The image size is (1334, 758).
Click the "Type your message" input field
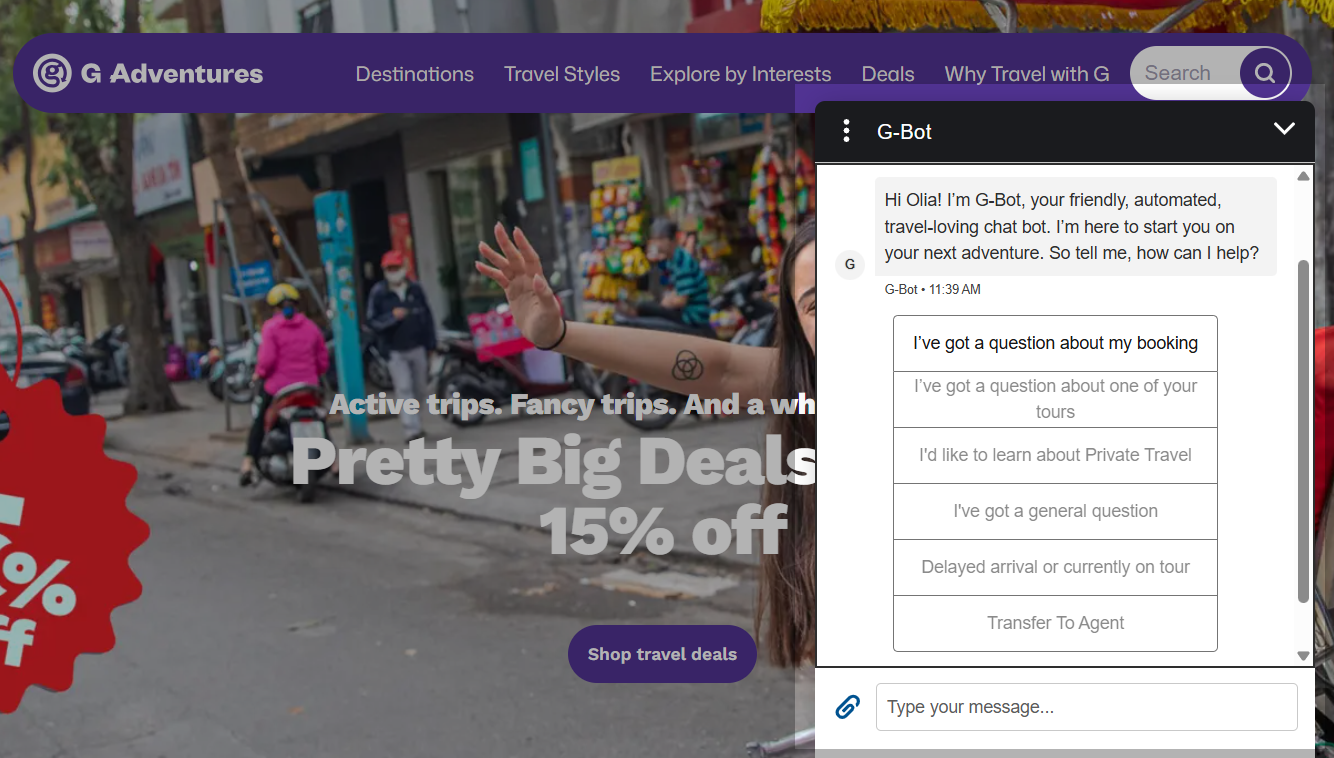click(x=1086, y=706)
